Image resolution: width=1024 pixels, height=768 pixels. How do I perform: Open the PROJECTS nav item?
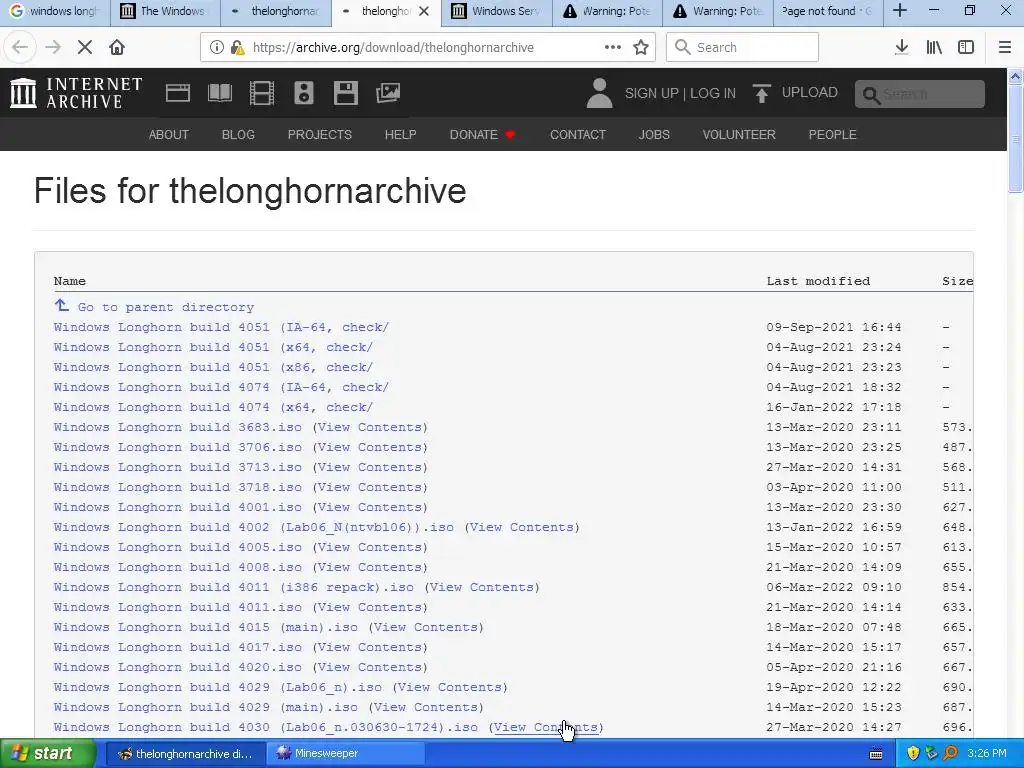319,135
